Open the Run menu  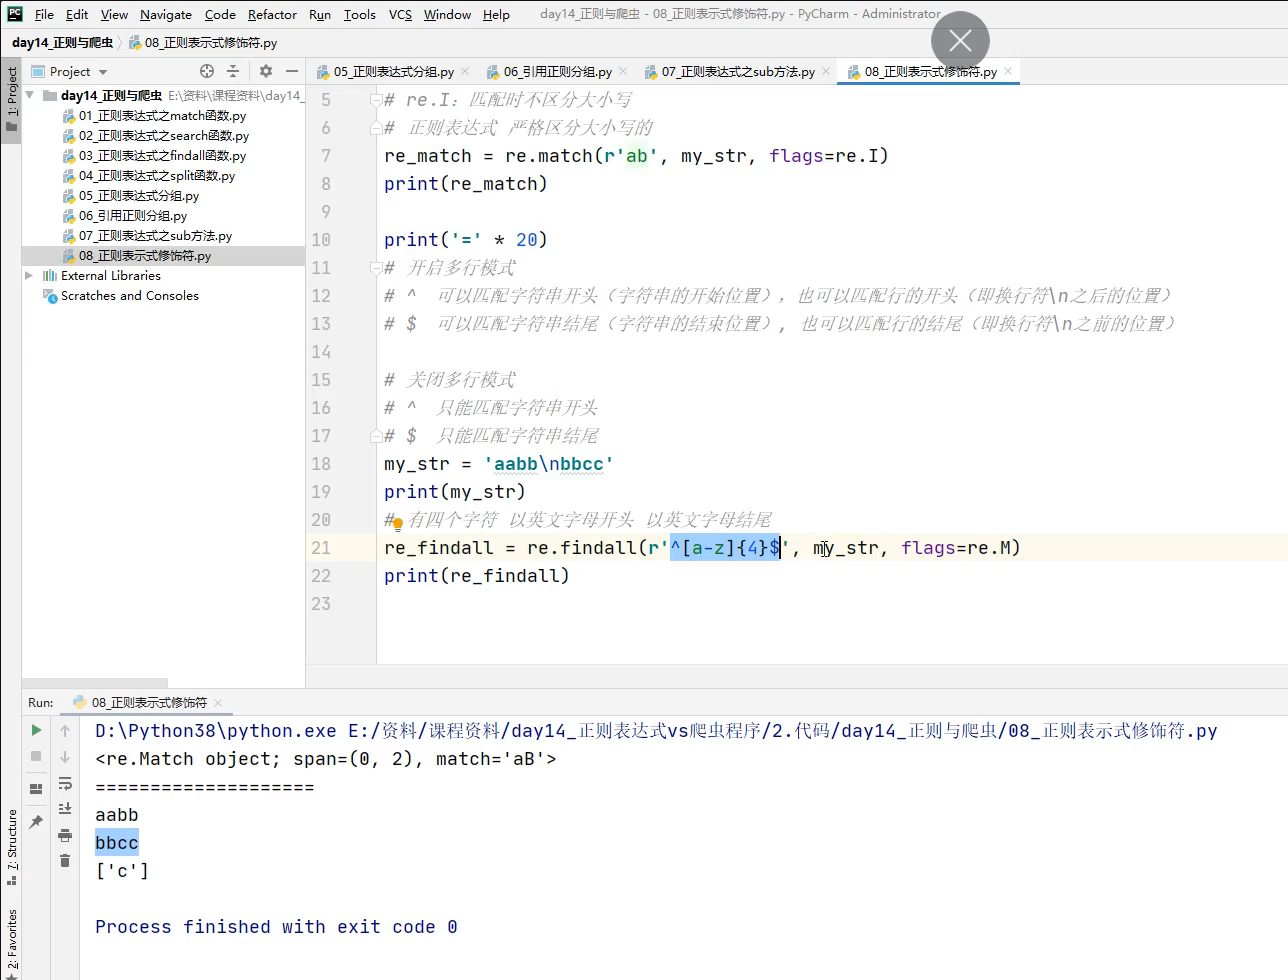click(x=320, y=14)
